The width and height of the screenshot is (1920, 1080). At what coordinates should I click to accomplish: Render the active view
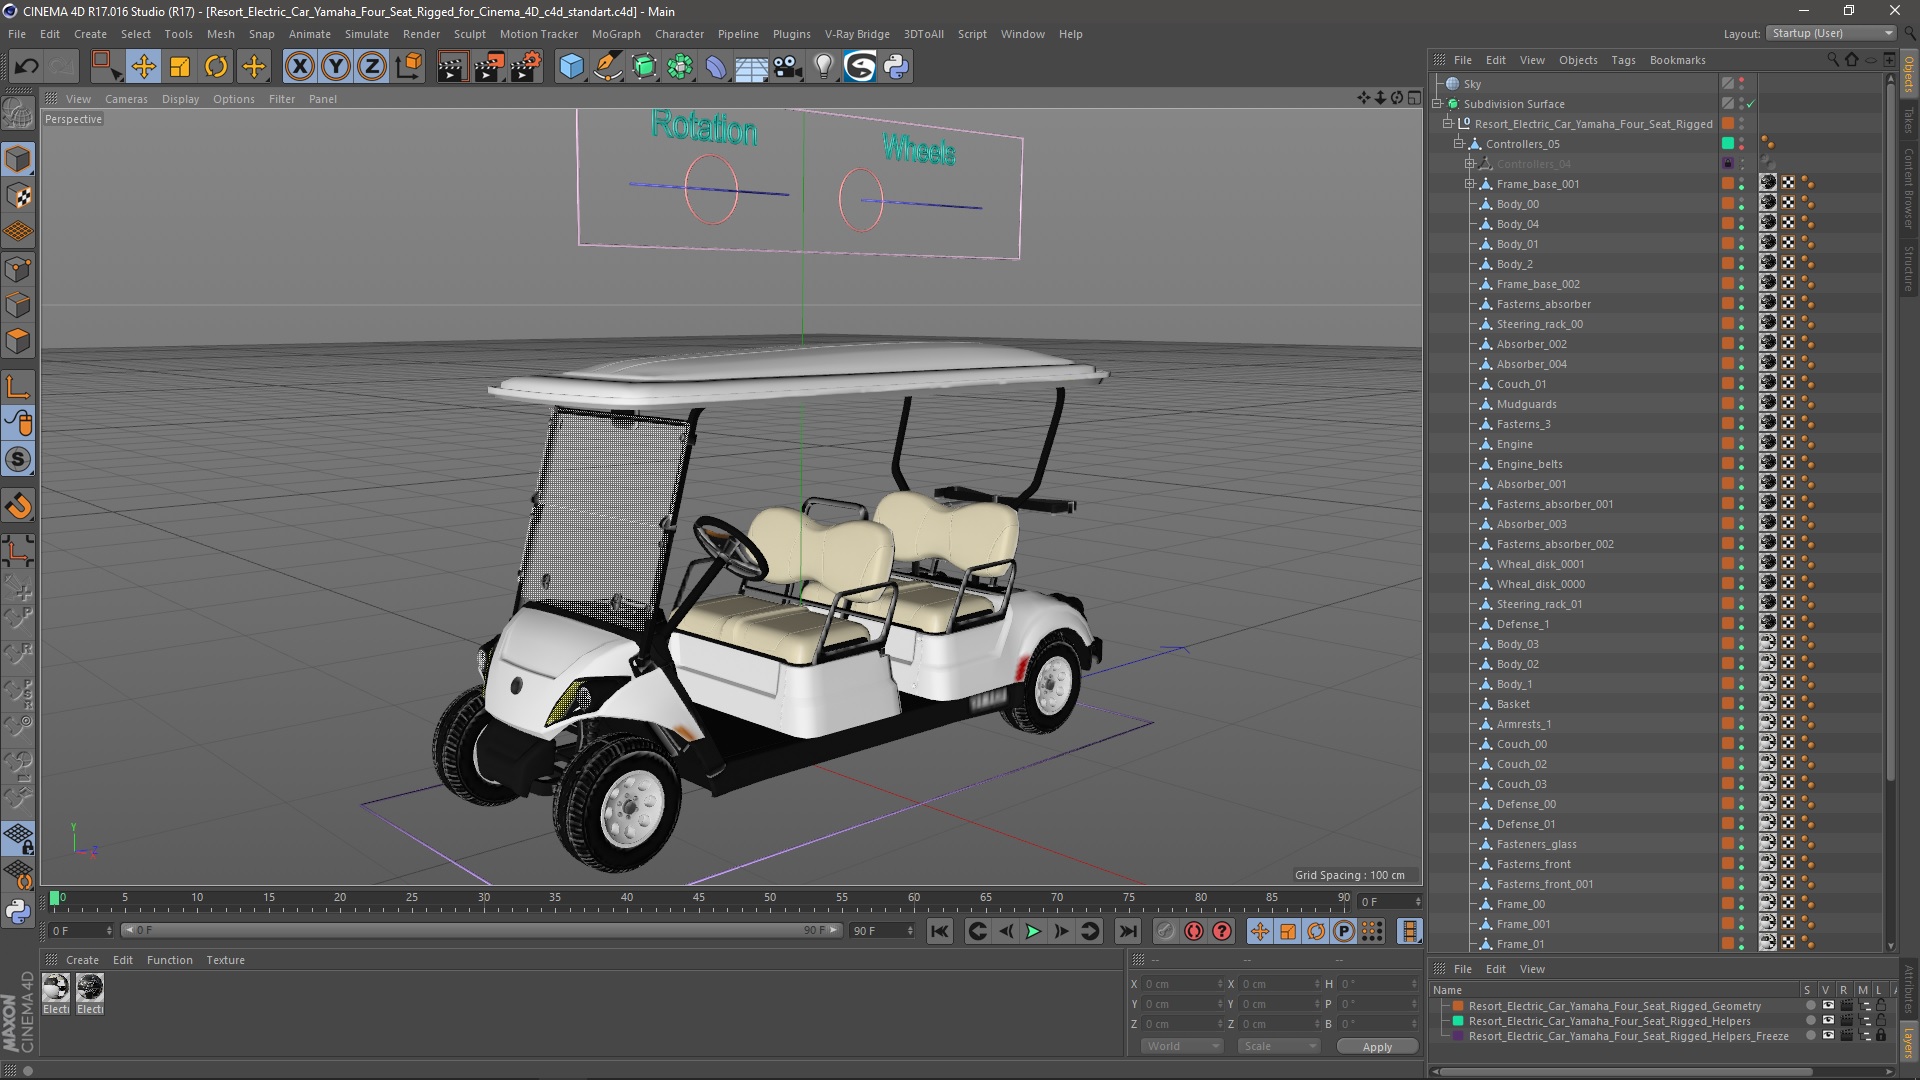coord(452,67)
